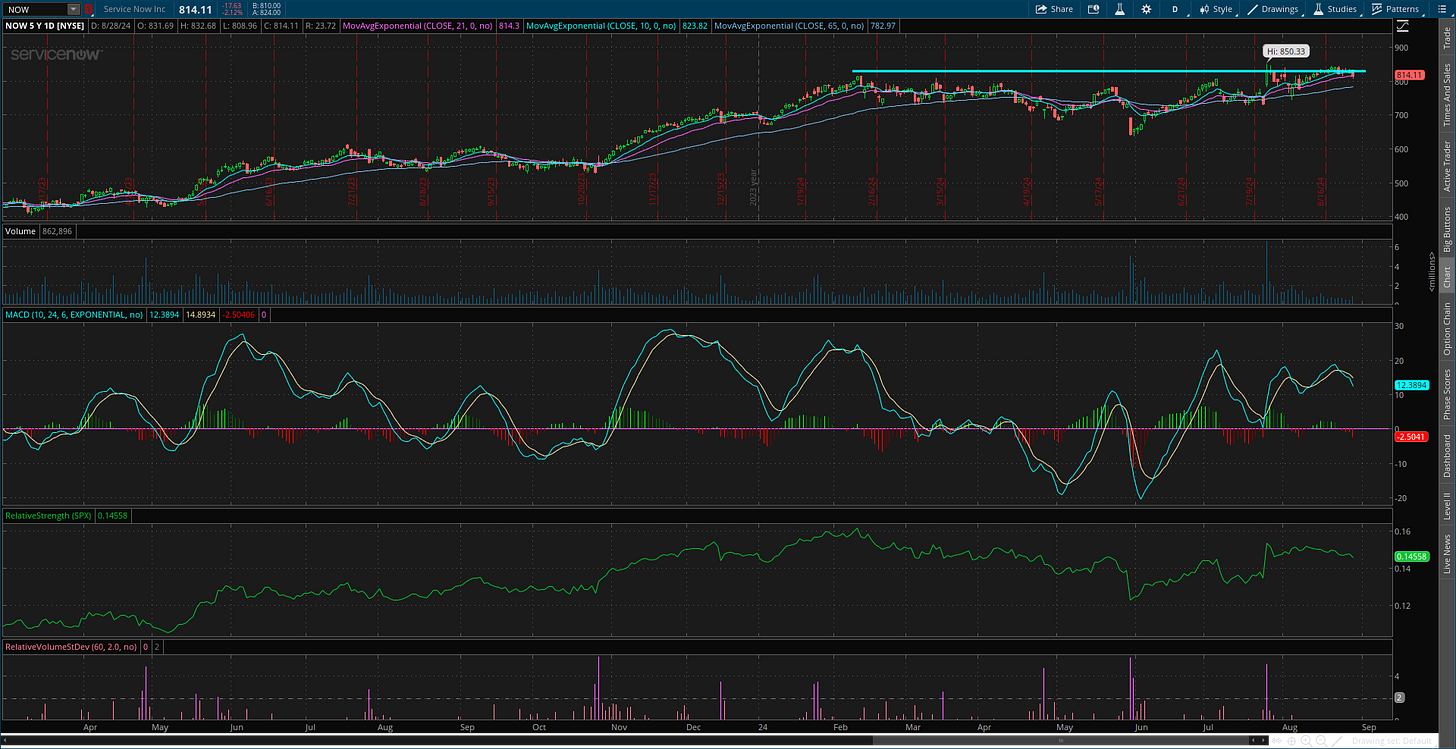
Task: Click the list menu icon at top right
Action: coord(1441,9)
